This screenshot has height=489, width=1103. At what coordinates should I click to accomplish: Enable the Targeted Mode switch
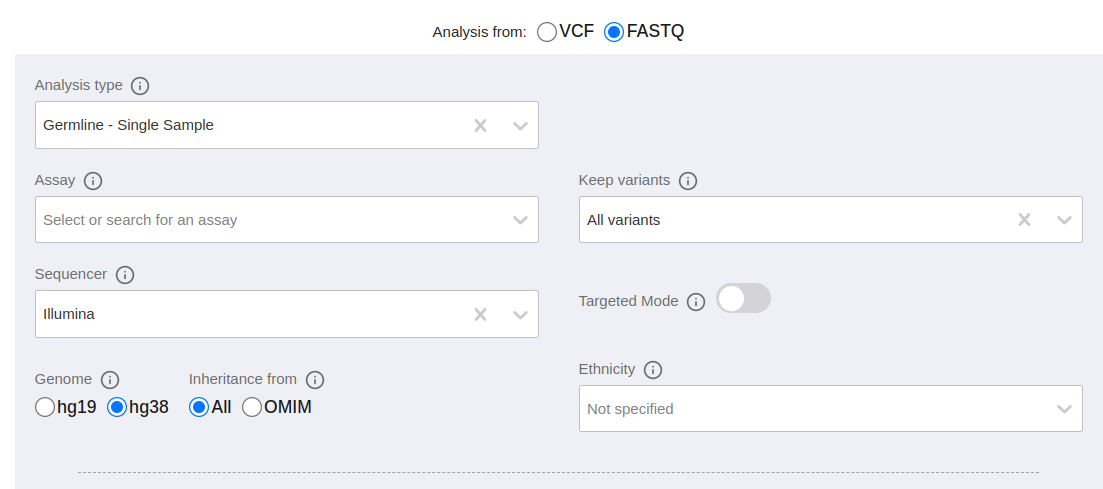click(744, 298)
